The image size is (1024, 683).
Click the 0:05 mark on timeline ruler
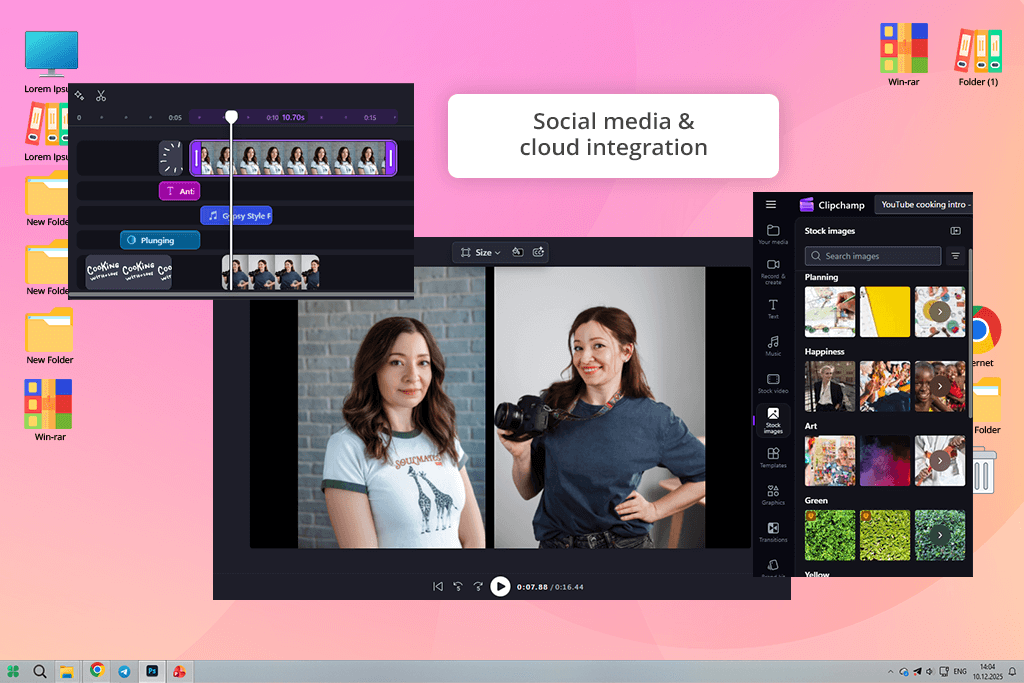point(175,118)
